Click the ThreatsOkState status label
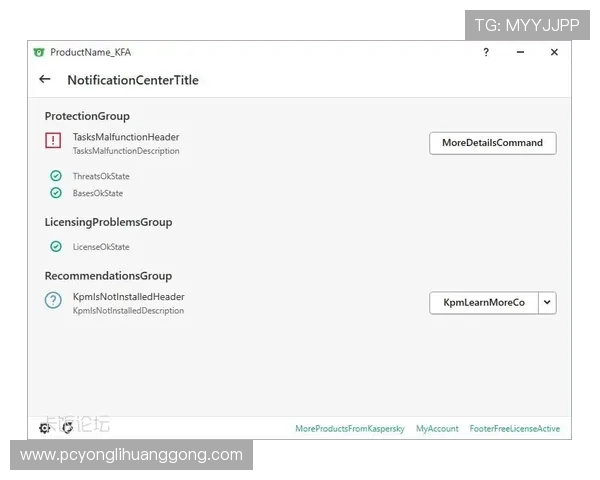 (x=101, y=176)
